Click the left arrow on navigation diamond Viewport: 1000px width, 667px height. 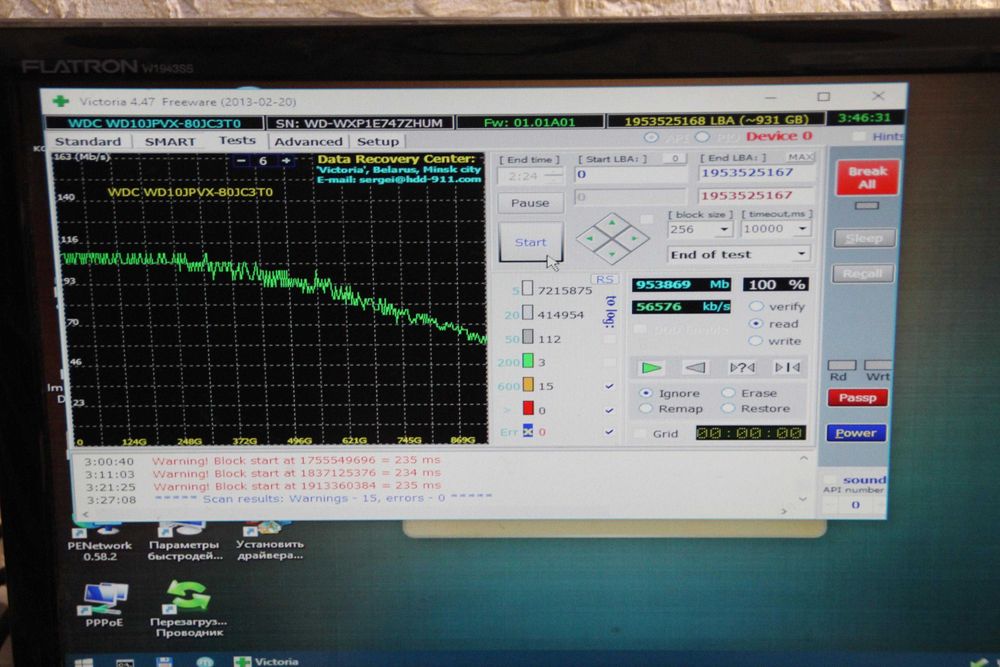[589, 238]
